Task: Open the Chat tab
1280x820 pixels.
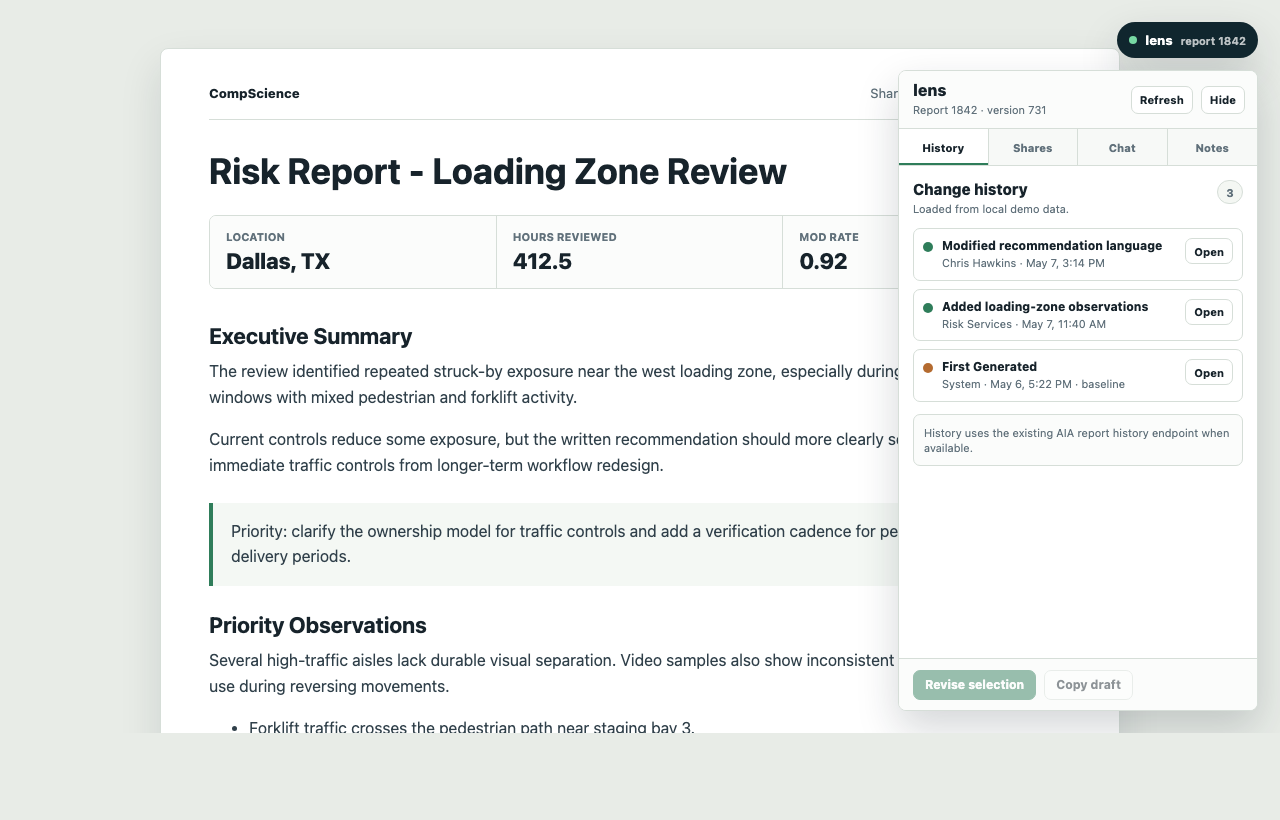Action: [1122, 147]
